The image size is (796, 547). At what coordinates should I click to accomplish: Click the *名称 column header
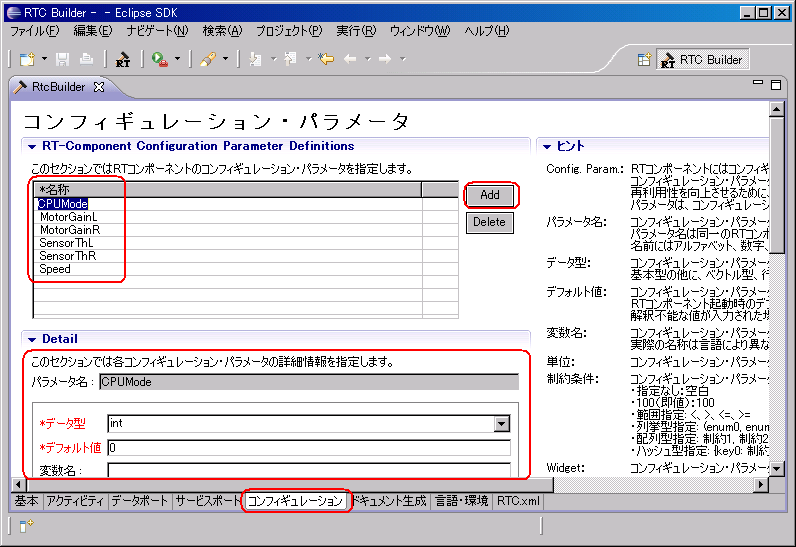(x=227, y=190)
